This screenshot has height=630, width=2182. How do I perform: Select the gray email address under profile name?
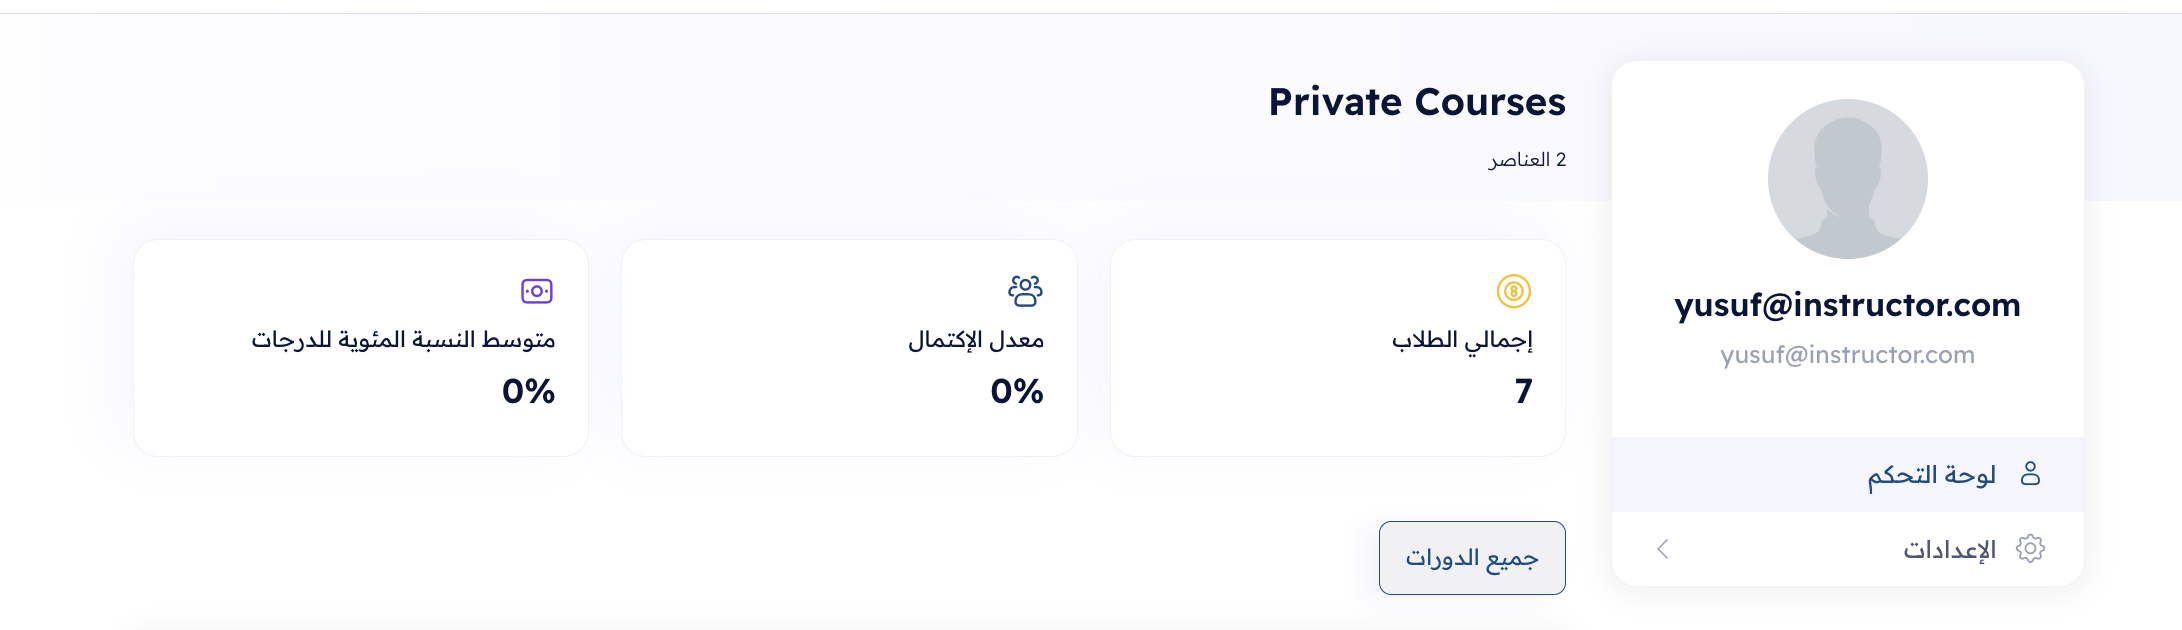(1847, 355)
